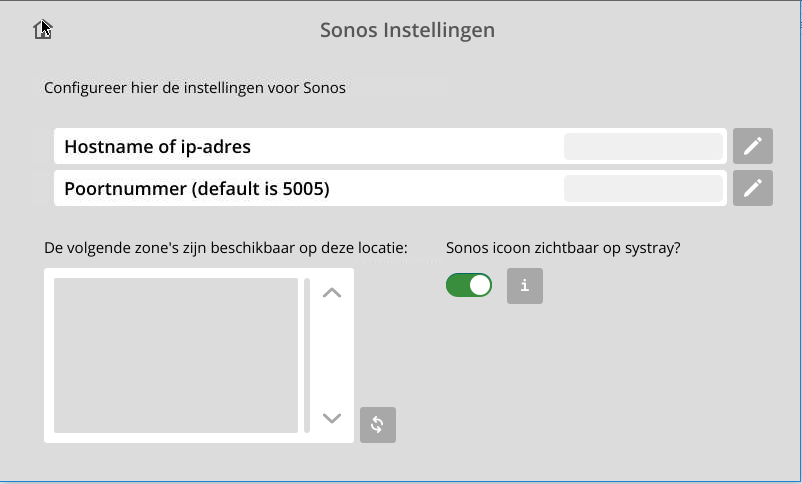Click 'Sonos icoon zichtbaar op systray?' label

[x=563, y=248]
